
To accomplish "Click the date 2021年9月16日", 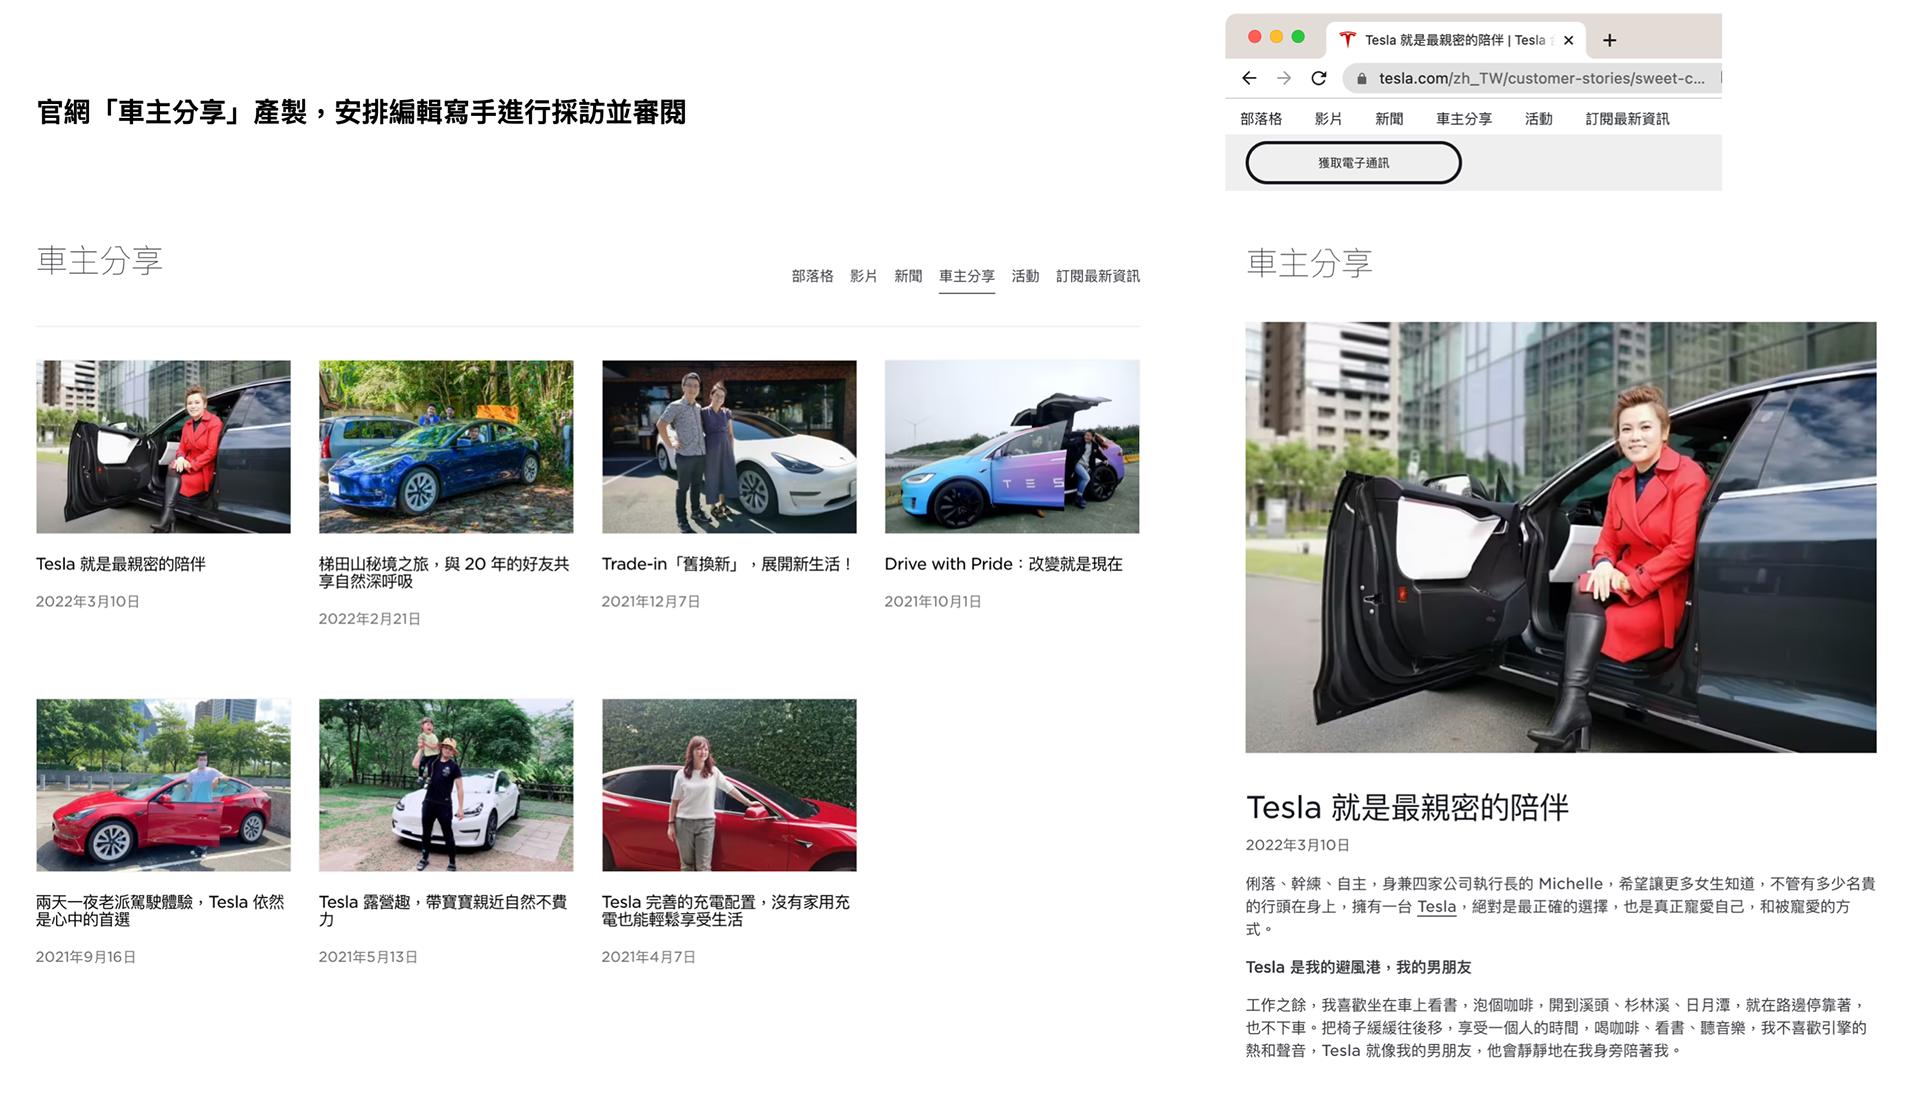I will (x=86, y=957).
